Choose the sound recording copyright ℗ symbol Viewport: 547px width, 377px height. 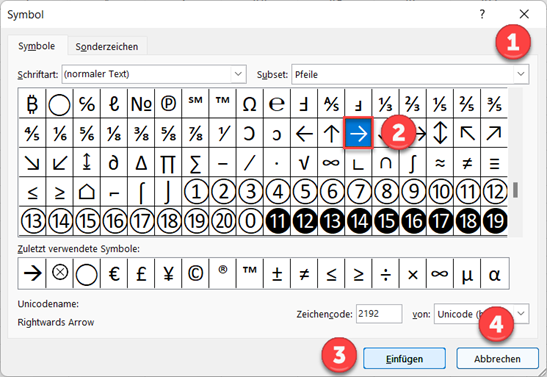(x=168, y=104)
